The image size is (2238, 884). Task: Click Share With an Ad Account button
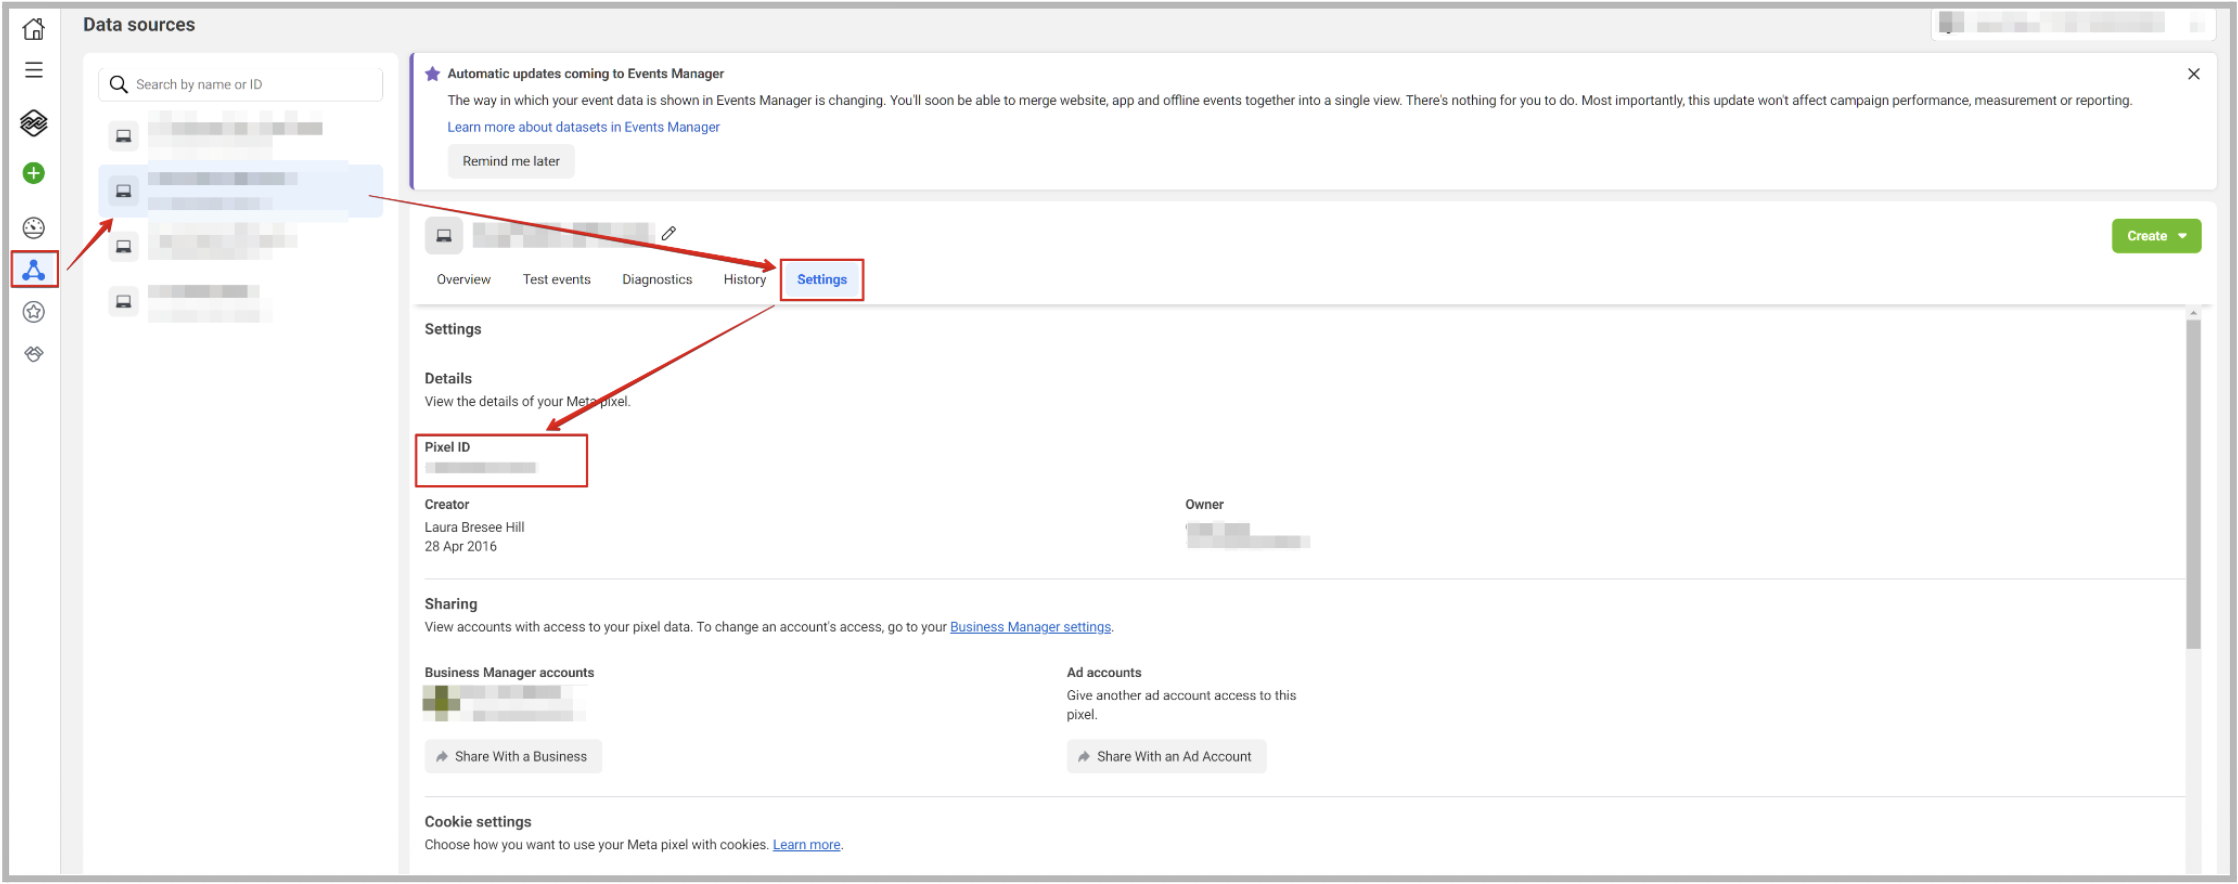(1166, 756)
